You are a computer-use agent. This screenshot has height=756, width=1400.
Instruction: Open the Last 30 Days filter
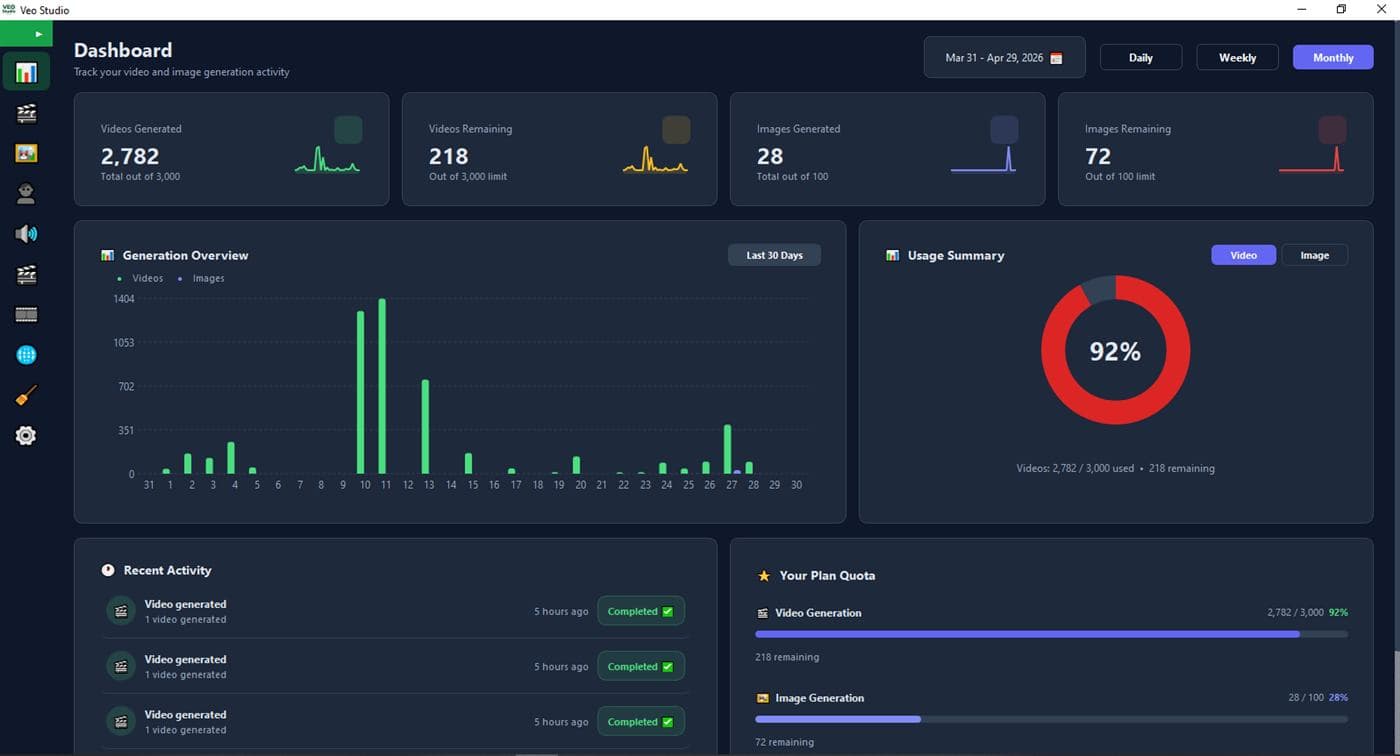[x=774, y=255]
